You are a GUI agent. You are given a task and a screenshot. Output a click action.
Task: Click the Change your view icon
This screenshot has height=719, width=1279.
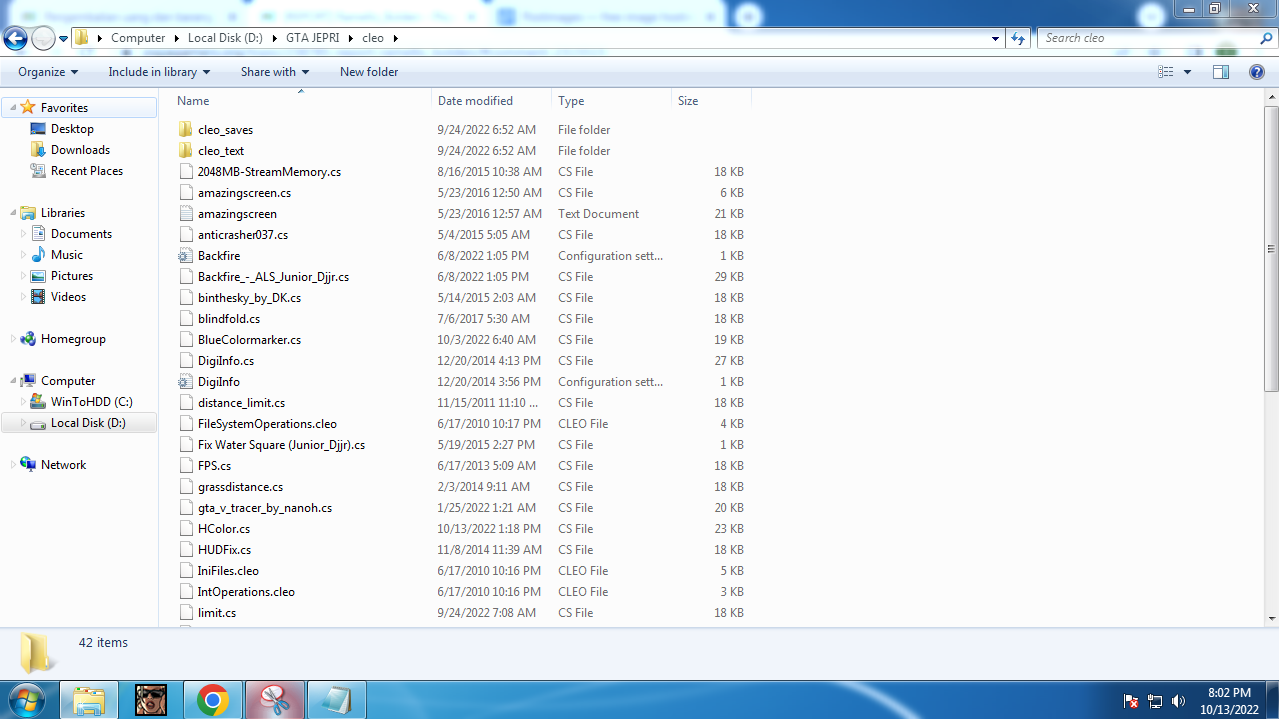1165,72
